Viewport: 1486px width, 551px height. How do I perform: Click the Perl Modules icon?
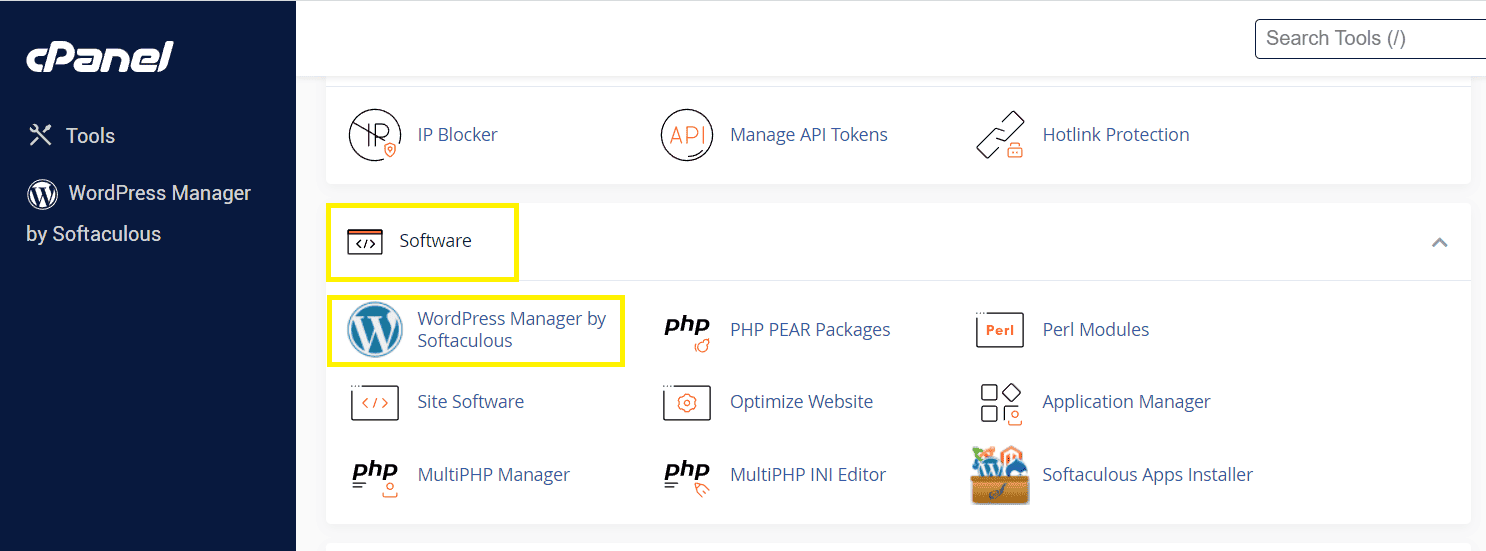(1000, 330)
